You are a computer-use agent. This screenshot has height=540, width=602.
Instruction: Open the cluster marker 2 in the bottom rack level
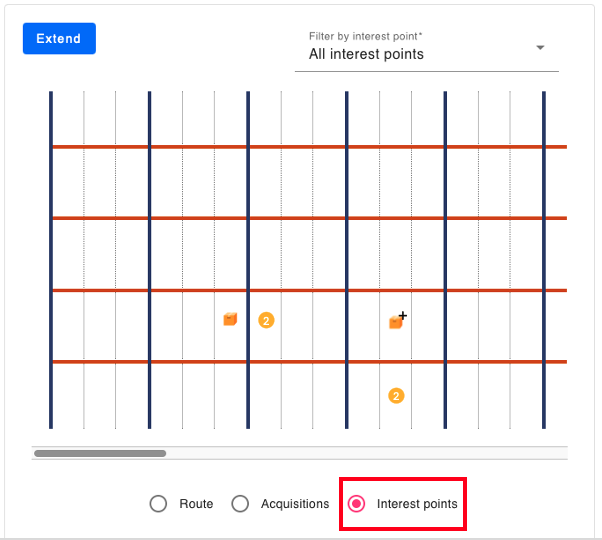click(x=396, y=396)
